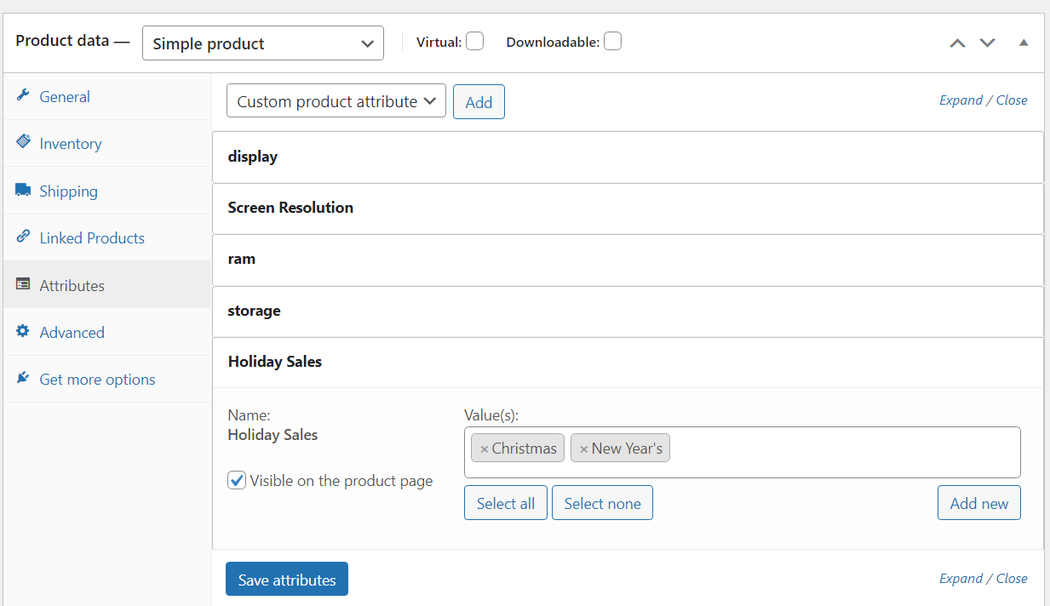
Task: Click the truck icon beside Shipping
Action: (23, 190)
